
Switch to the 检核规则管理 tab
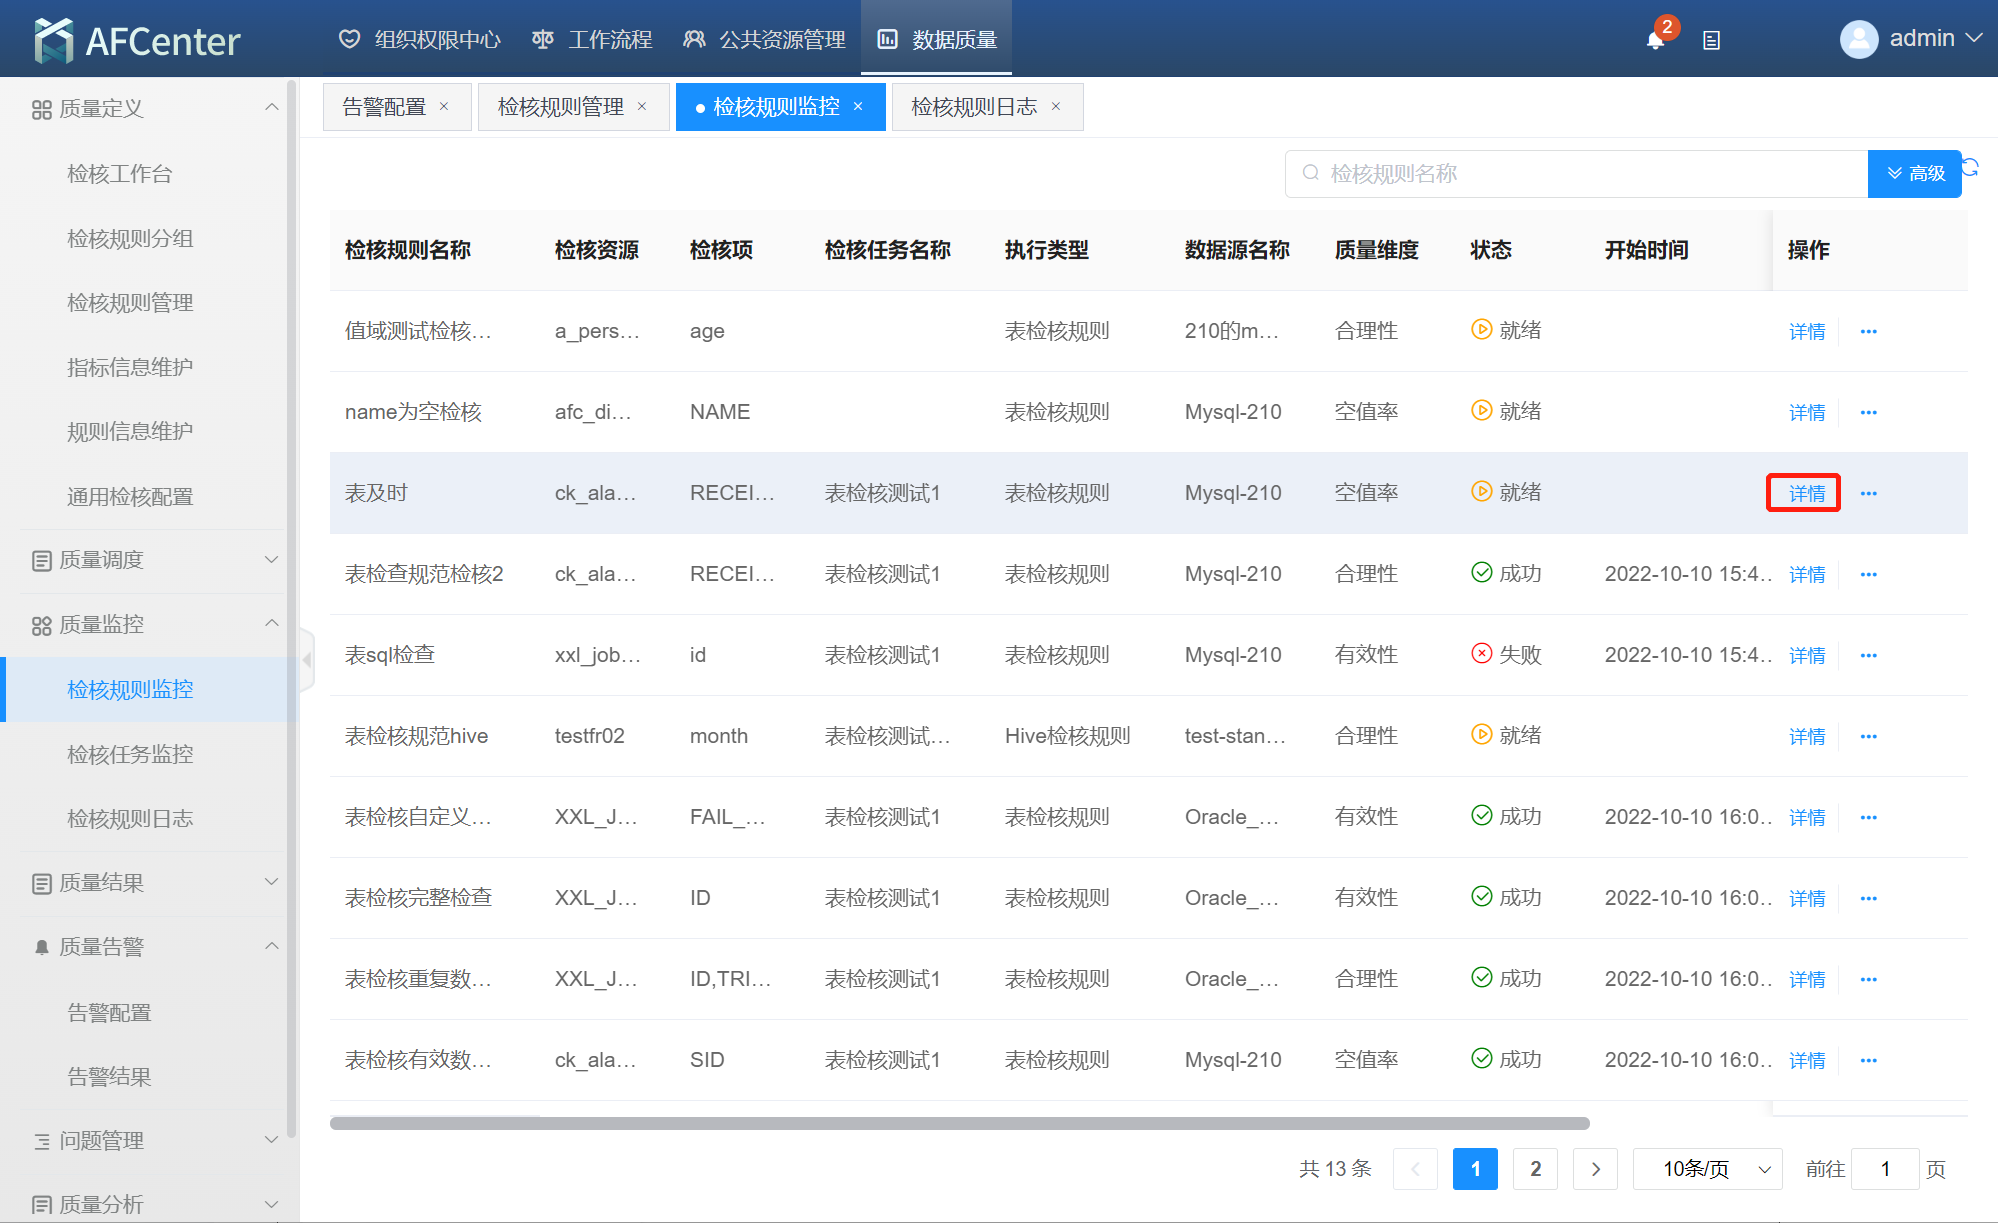pos(561,107)
